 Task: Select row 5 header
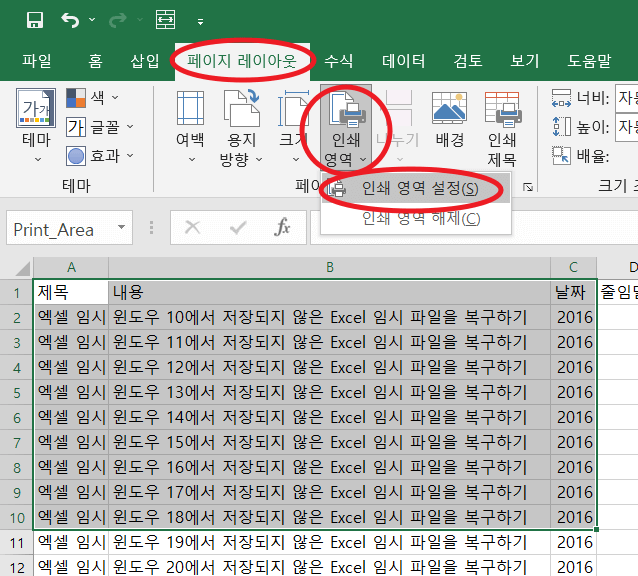[x=16, y=393]
